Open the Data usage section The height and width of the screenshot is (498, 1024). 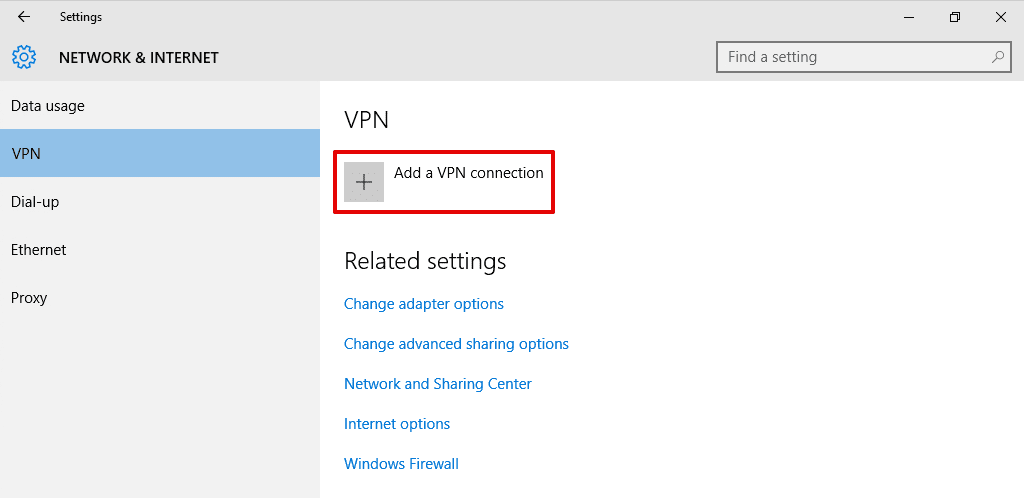click(48, 106)
